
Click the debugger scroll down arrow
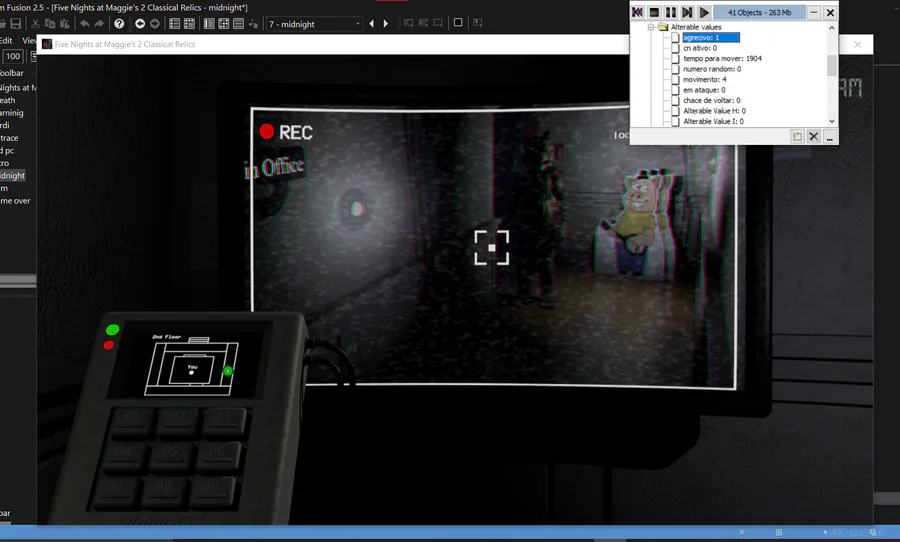[x=832, y=121]
